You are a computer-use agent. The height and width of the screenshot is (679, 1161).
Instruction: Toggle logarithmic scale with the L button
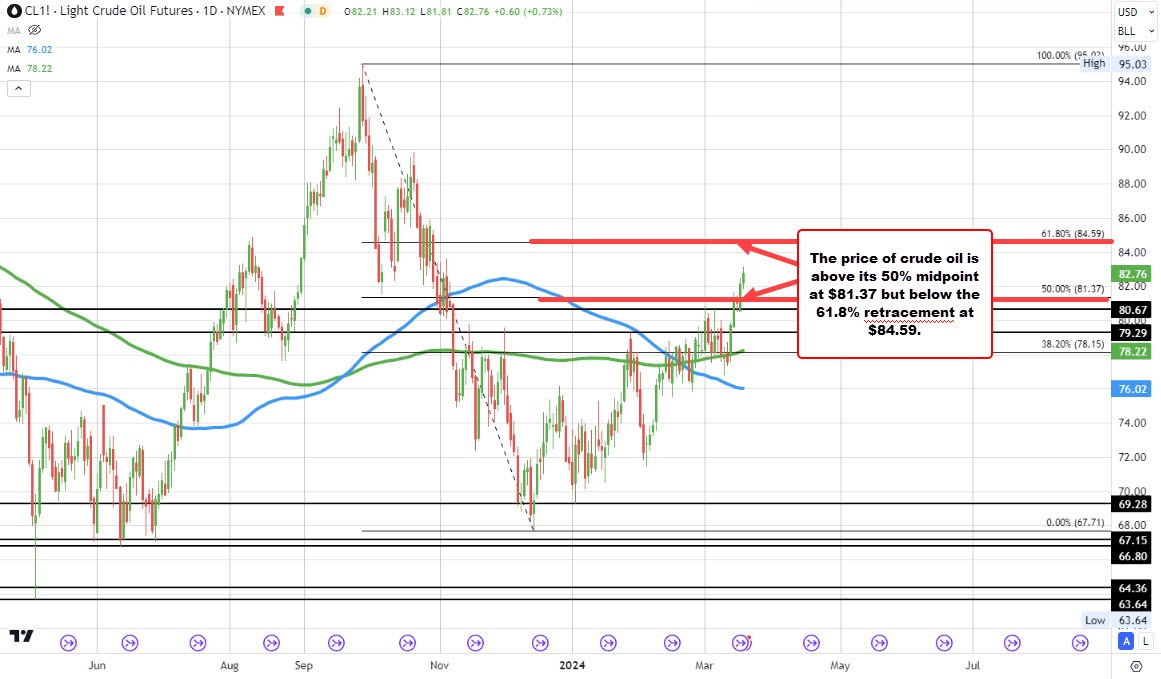tap(1145, 641)
